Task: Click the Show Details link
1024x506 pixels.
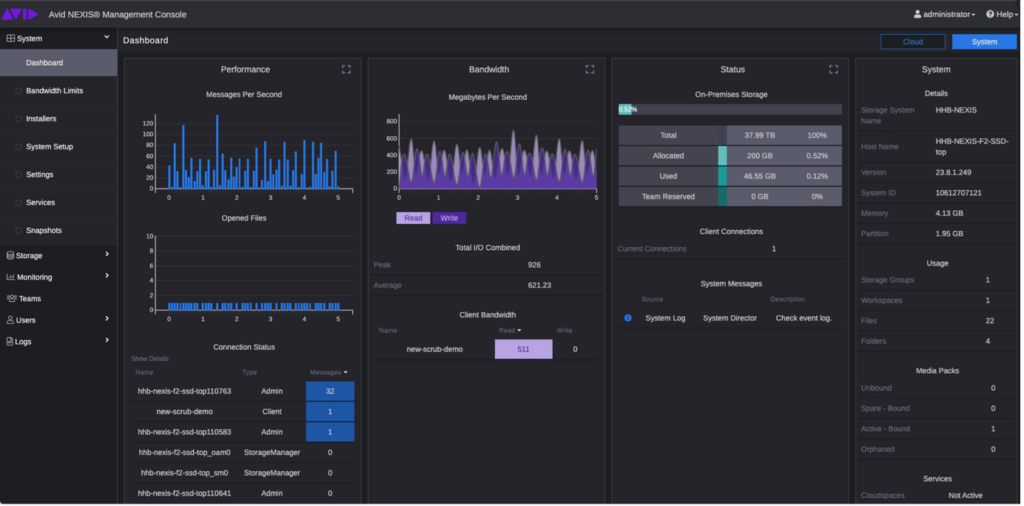Action: [150, 358]
